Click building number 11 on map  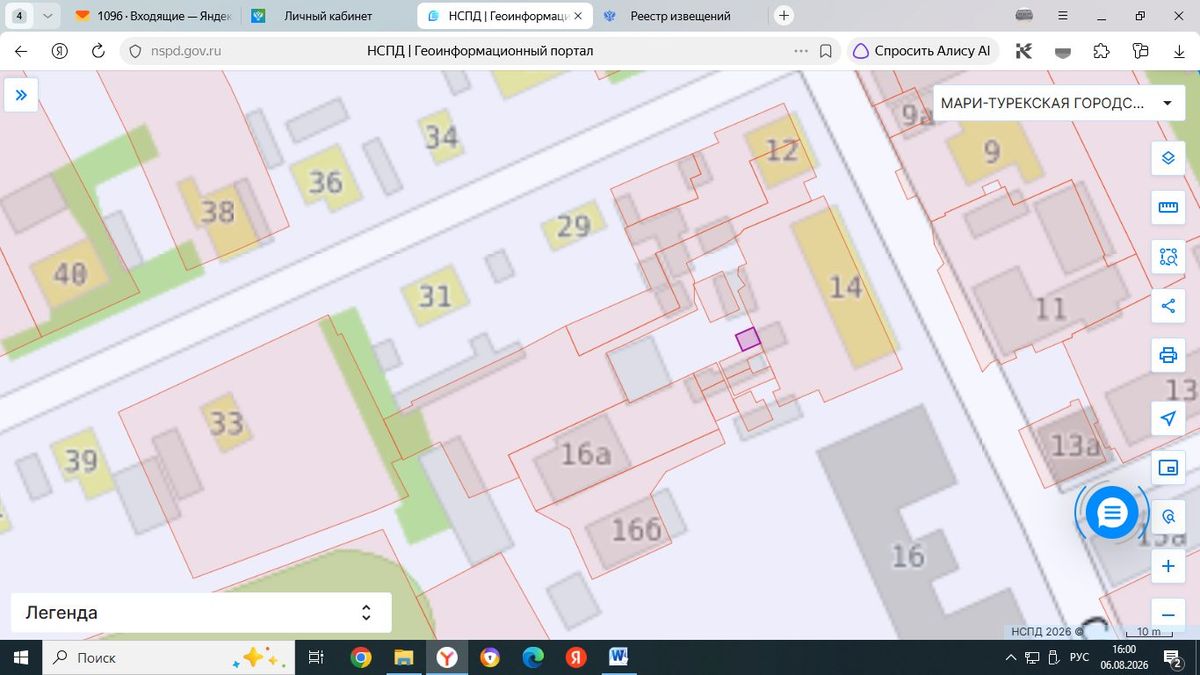pos(1050,308)
